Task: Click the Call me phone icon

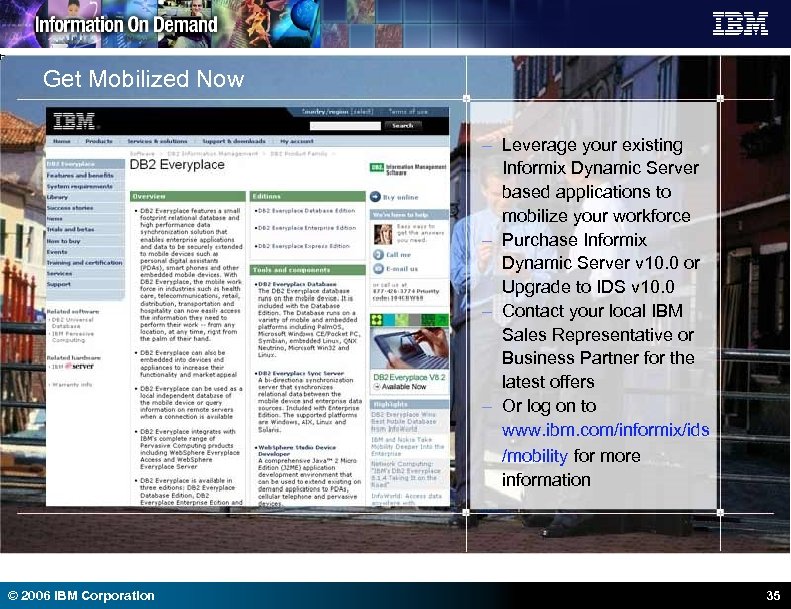Action: point(378,255)
